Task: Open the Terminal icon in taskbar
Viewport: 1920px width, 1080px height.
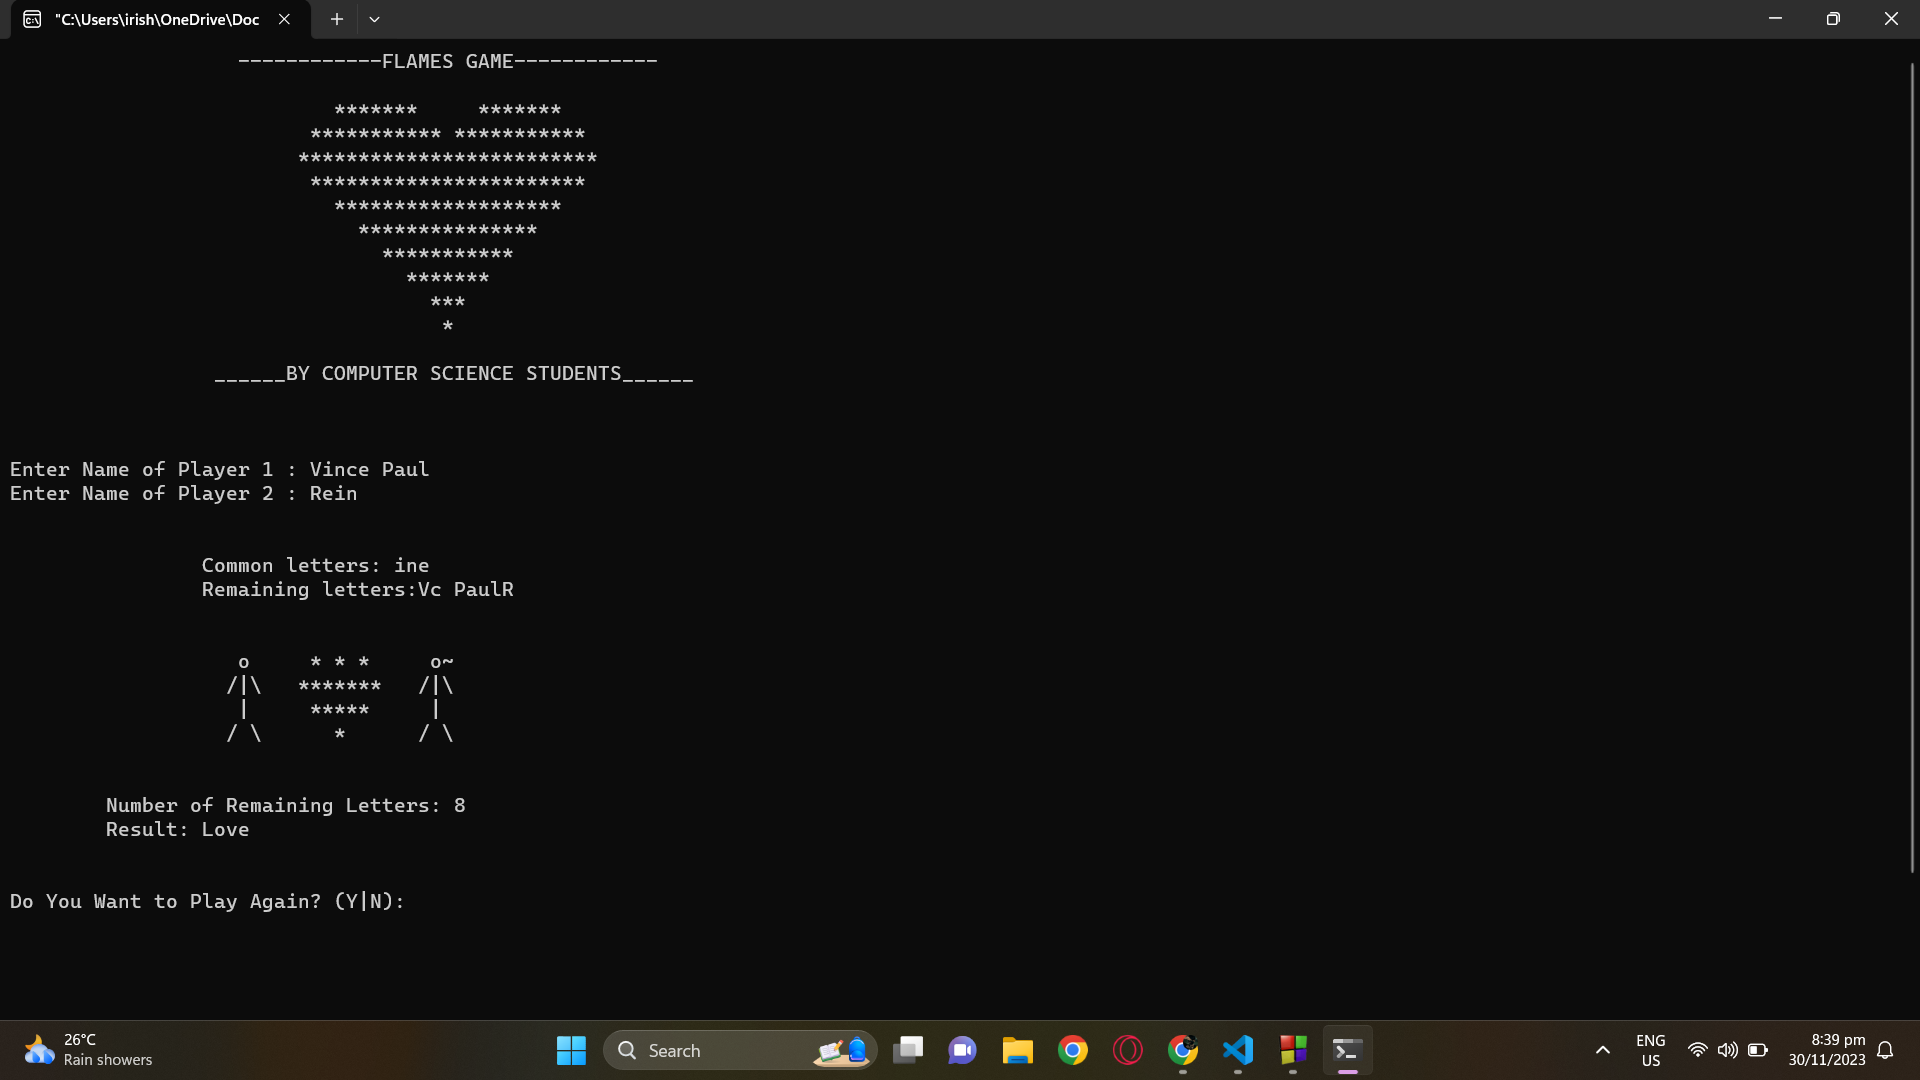Action: click(1347, 1050)
